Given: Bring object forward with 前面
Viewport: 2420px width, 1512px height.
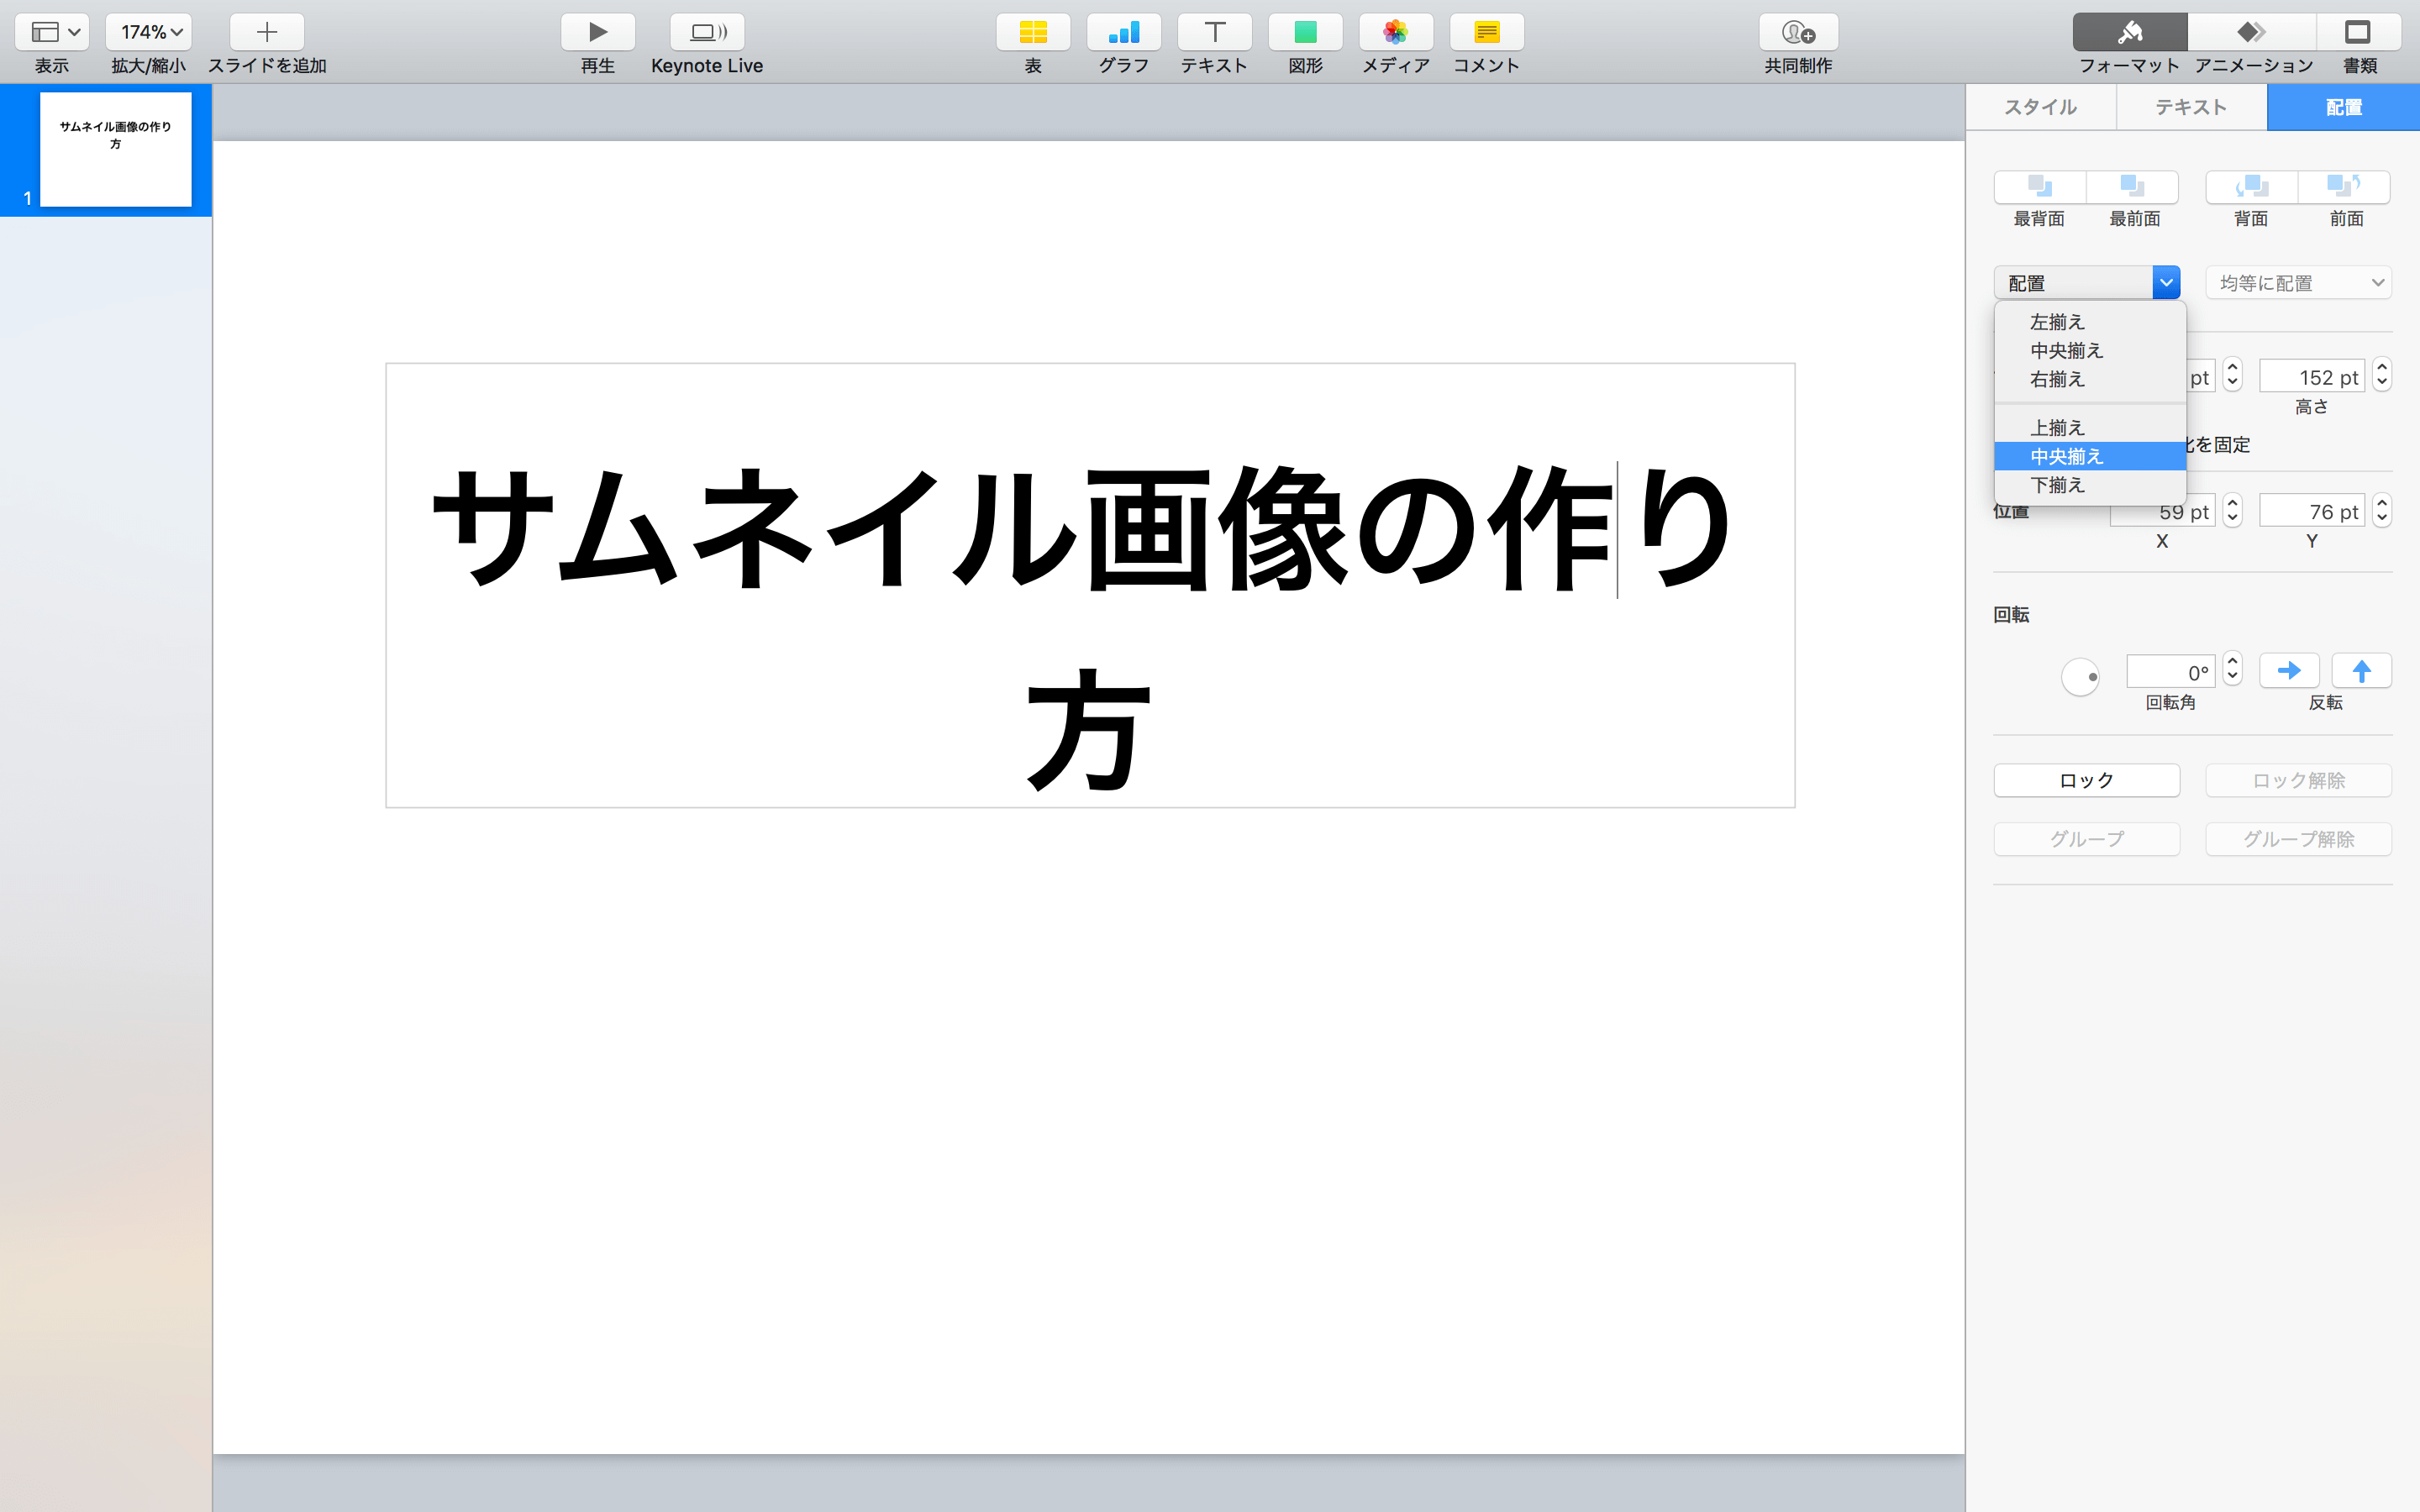Looking at the screenshot, I should coord(2344,186).
